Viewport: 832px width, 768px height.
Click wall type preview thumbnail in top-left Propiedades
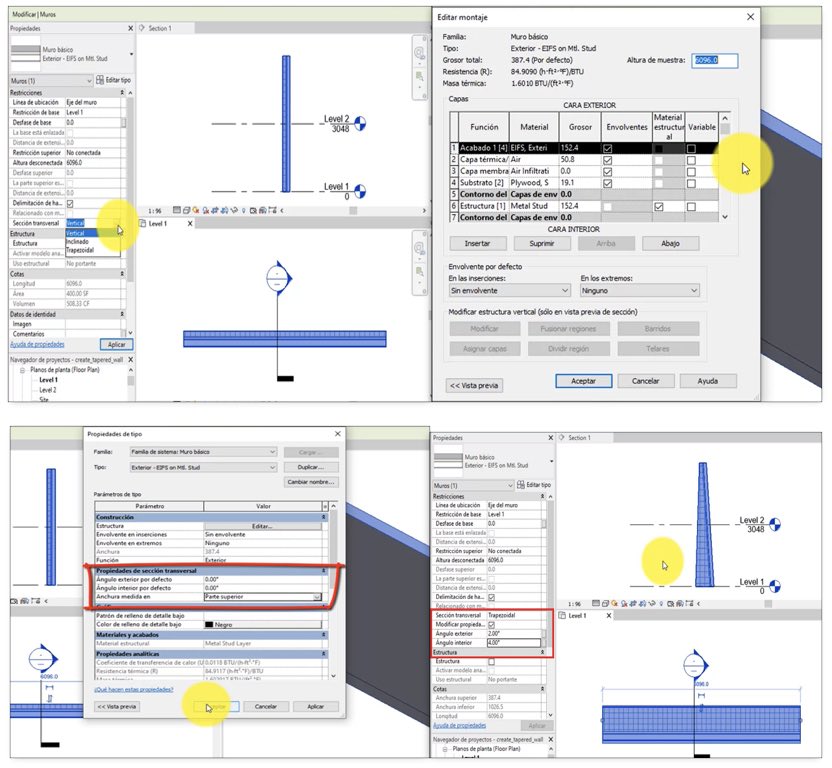click(25, 54)
